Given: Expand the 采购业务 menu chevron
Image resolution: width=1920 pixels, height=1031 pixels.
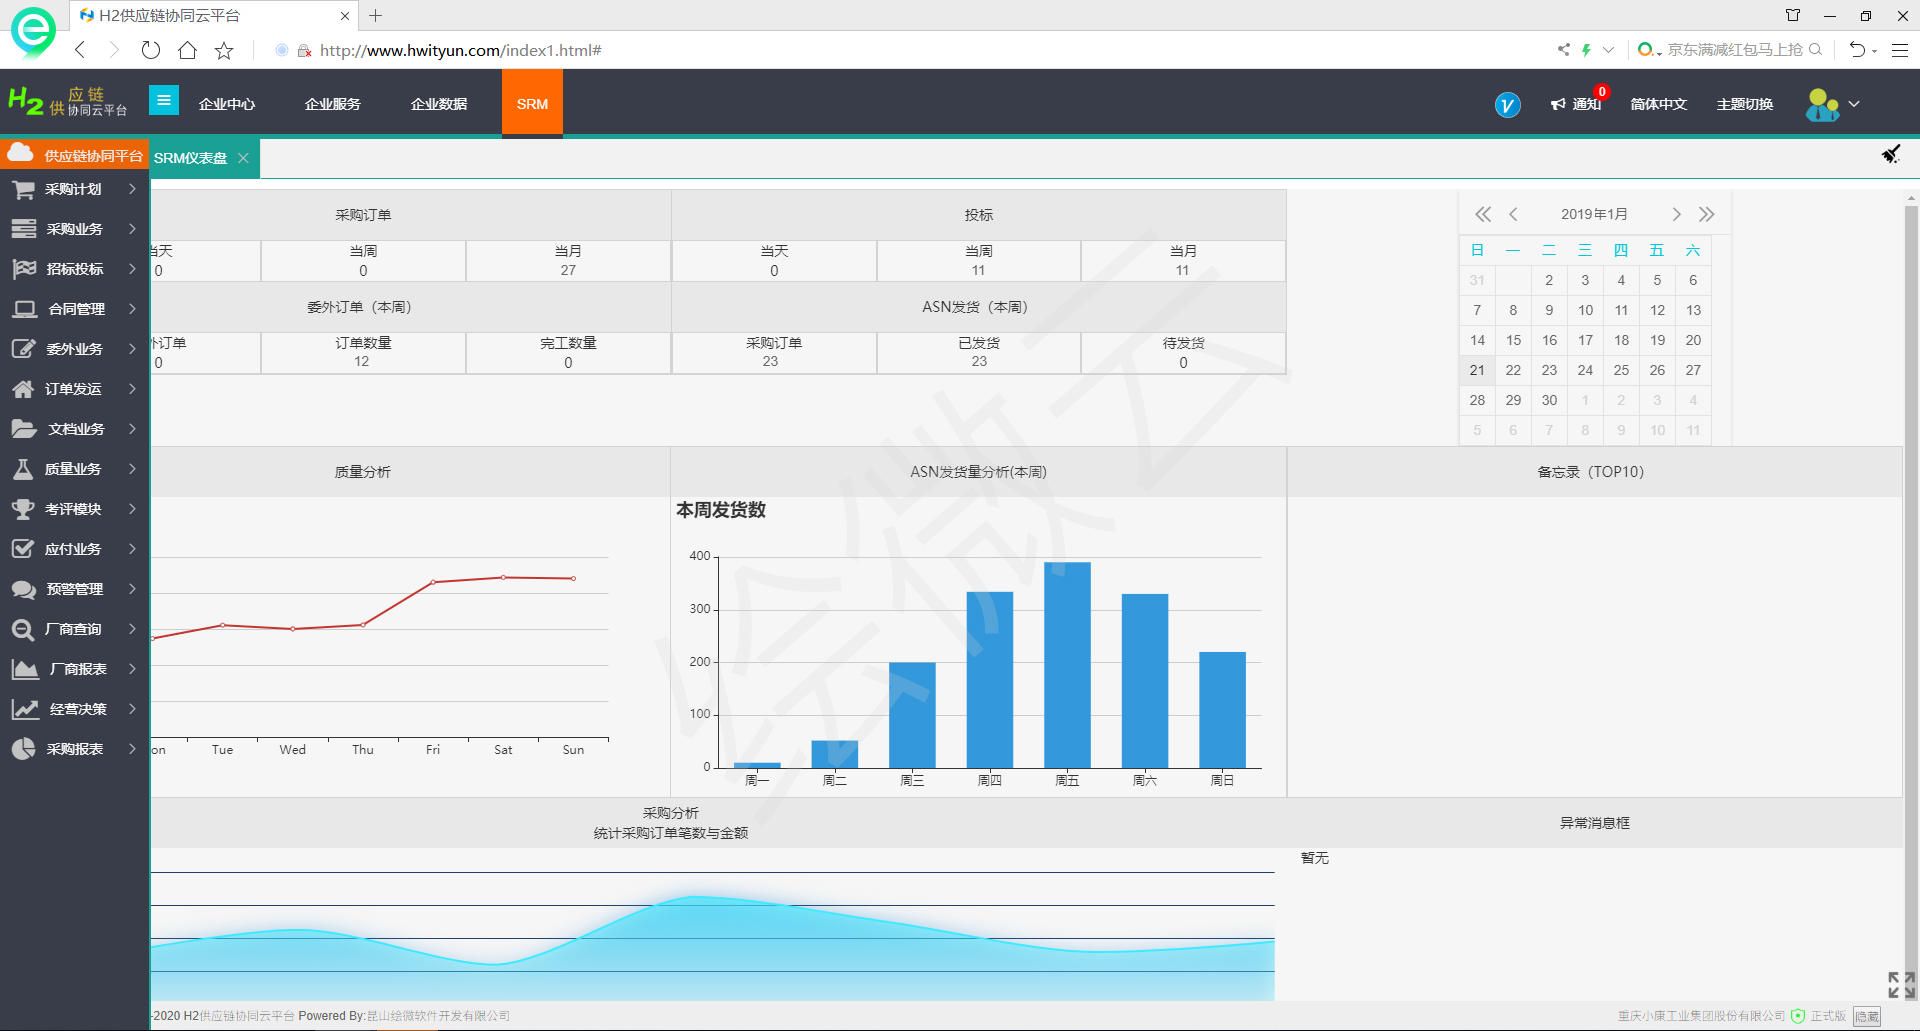Looking at the screenshot, I should click(x=132, y=229).
